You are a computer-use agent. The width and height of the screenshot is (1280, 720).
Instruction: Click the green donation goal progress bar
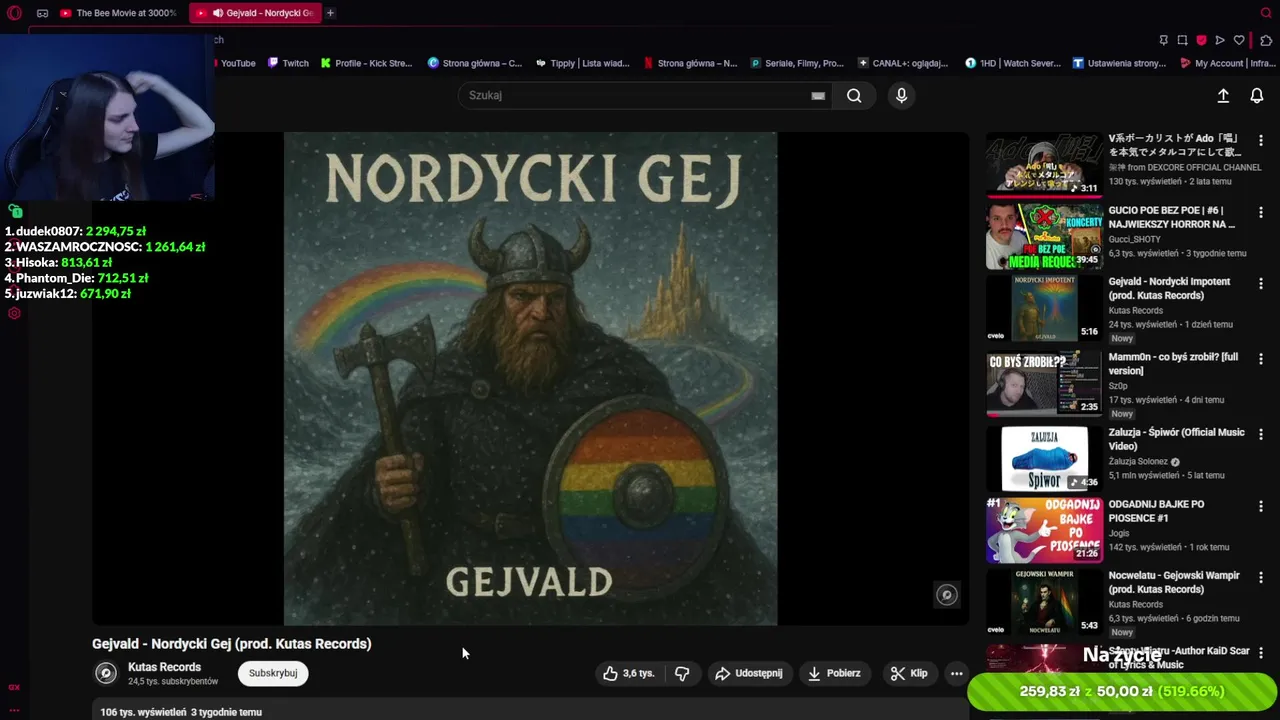pos(1122,691)
